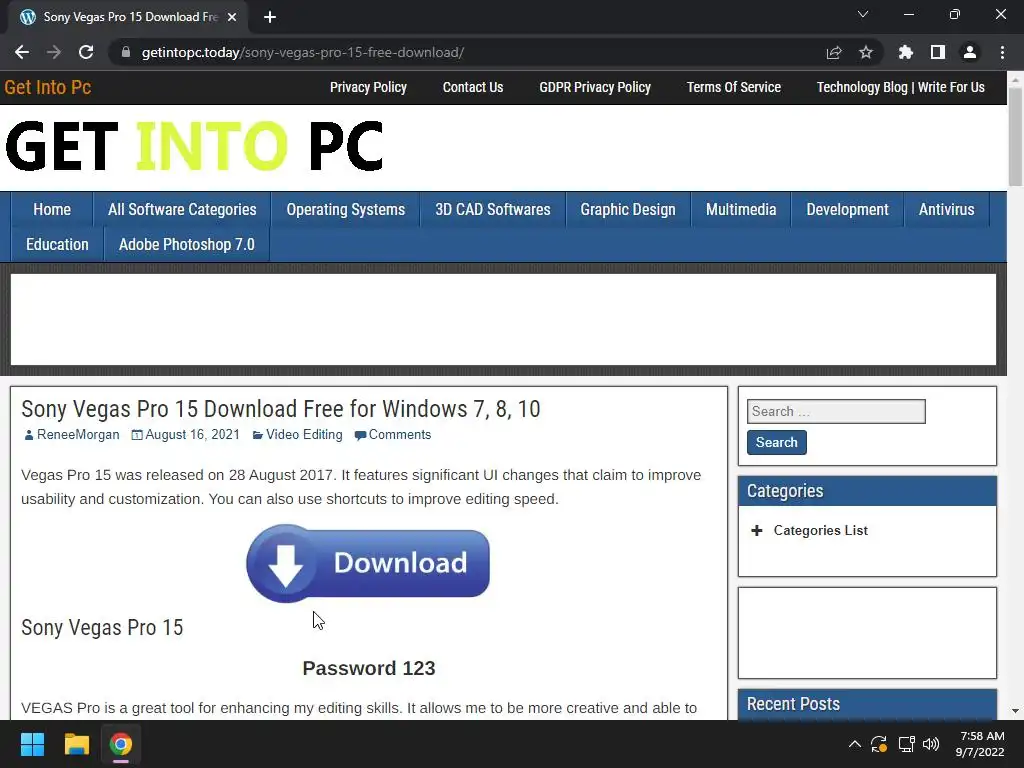
Task: Open File Explorer from taskbar
Action: pos(76,744)
